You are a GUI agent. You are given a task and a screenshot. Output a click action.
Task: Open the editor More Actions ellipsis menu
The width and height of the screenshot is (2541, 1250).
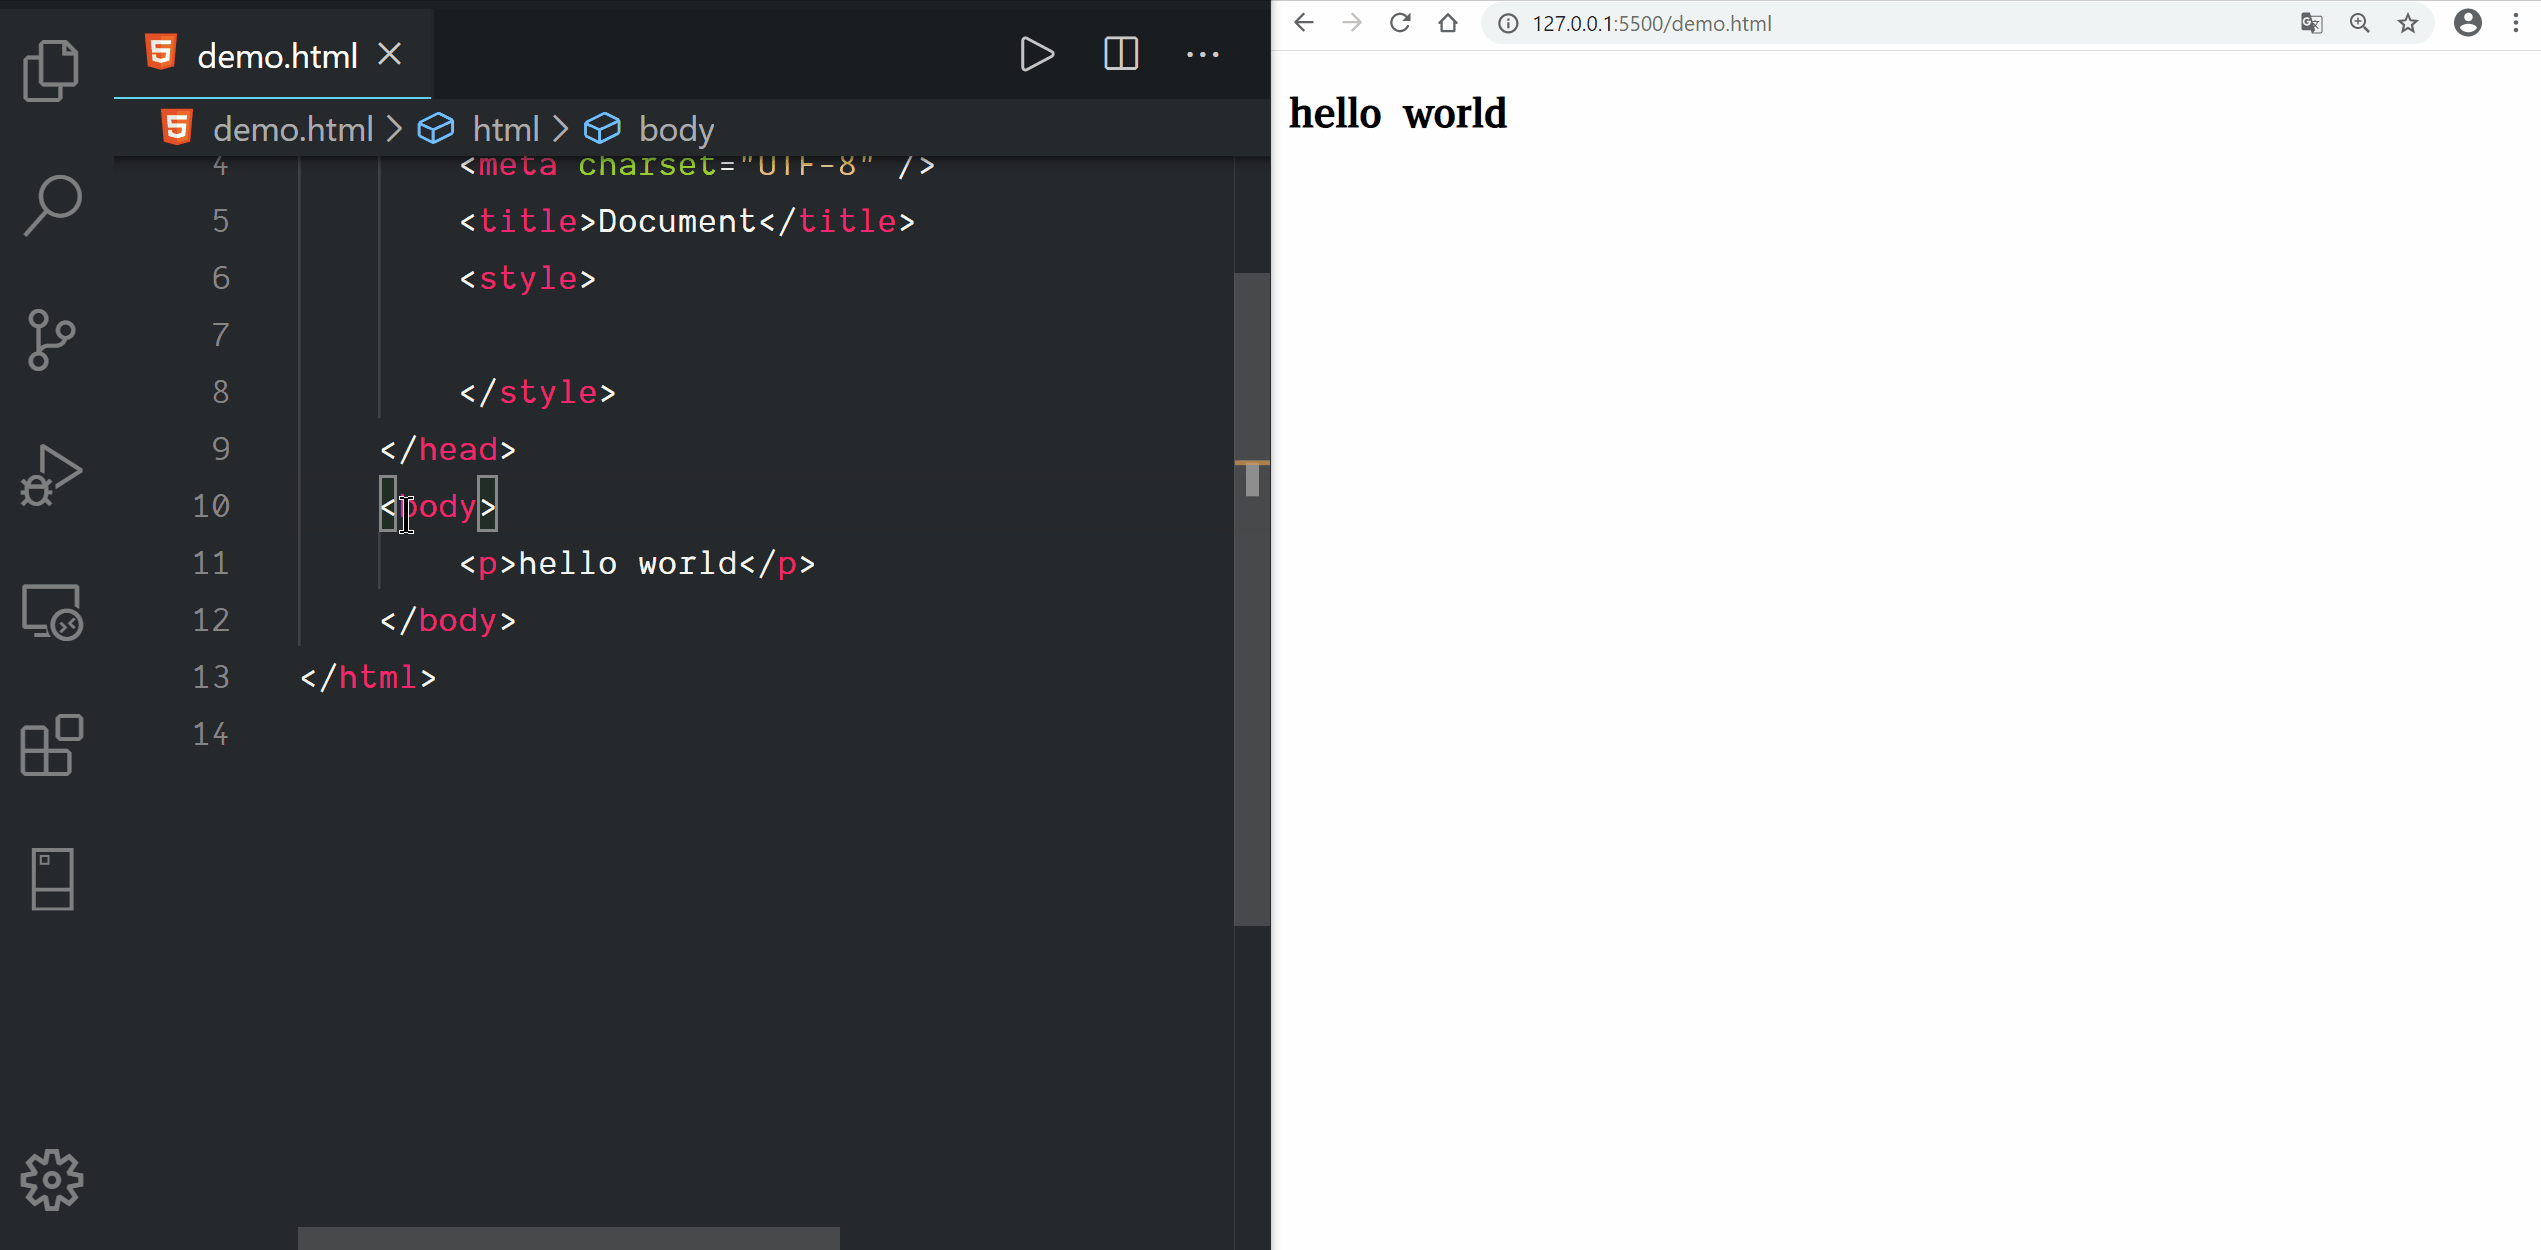pos(1202,55)
